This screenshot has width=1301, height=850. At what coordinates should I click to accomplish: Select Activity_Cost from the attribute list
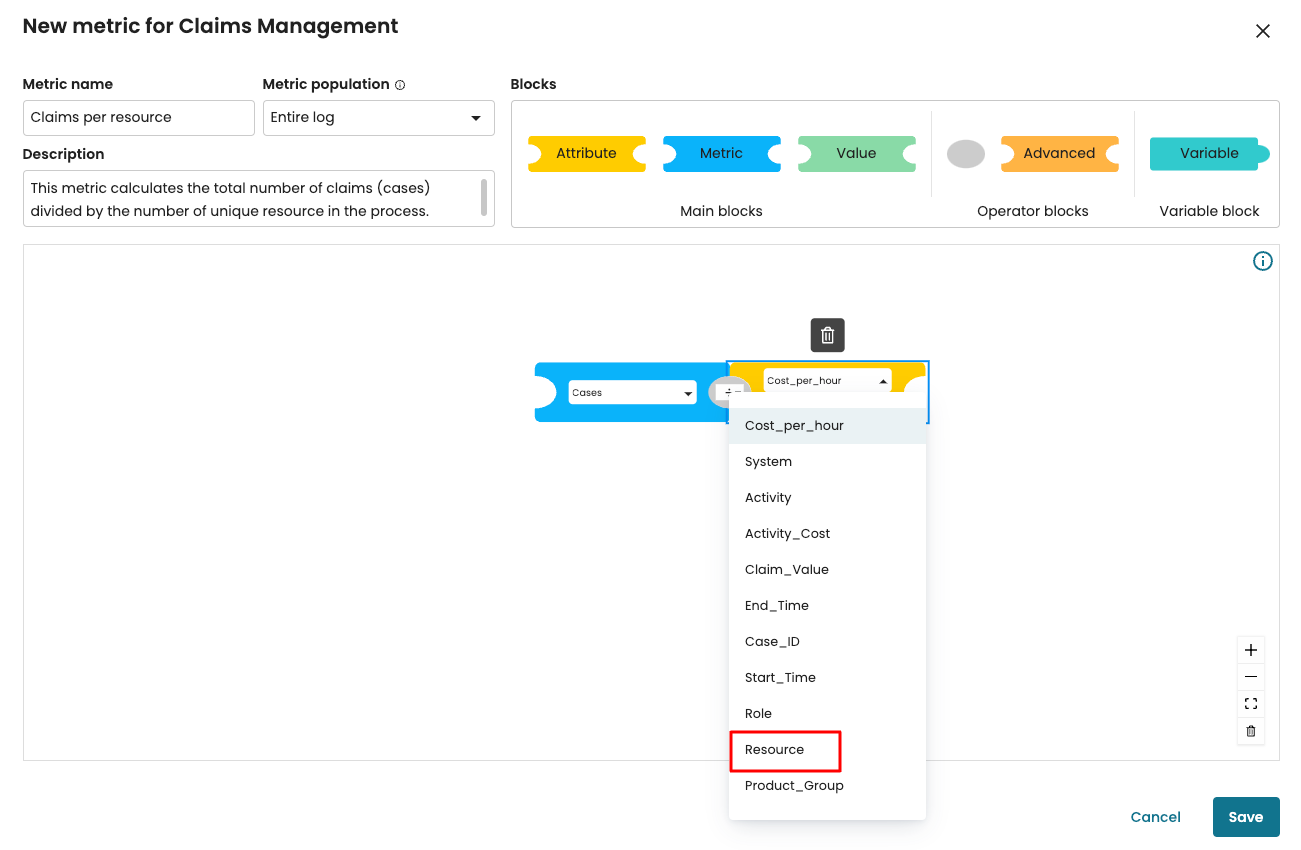787,534
